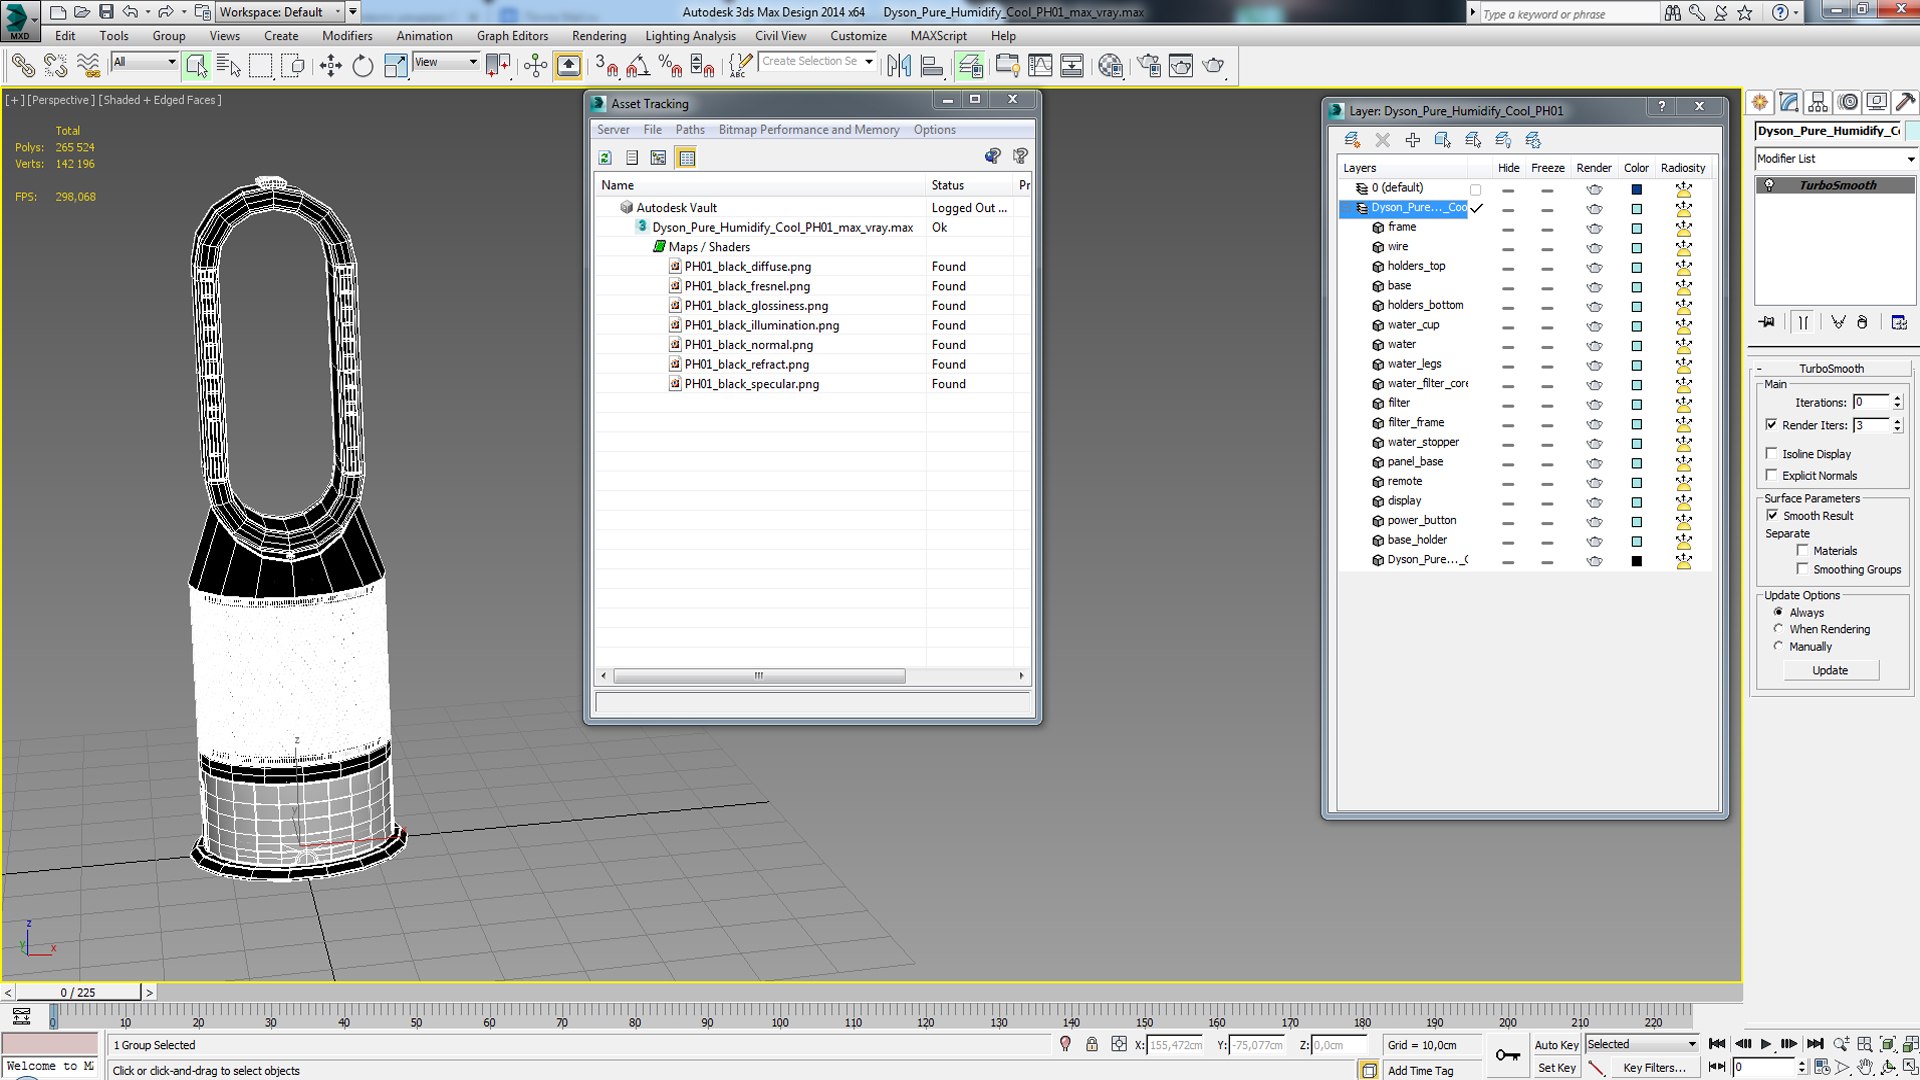Viewport: 1920px width, 1080px height.
Task: Click the Unlink Selection tool
Action: [56, 66]
